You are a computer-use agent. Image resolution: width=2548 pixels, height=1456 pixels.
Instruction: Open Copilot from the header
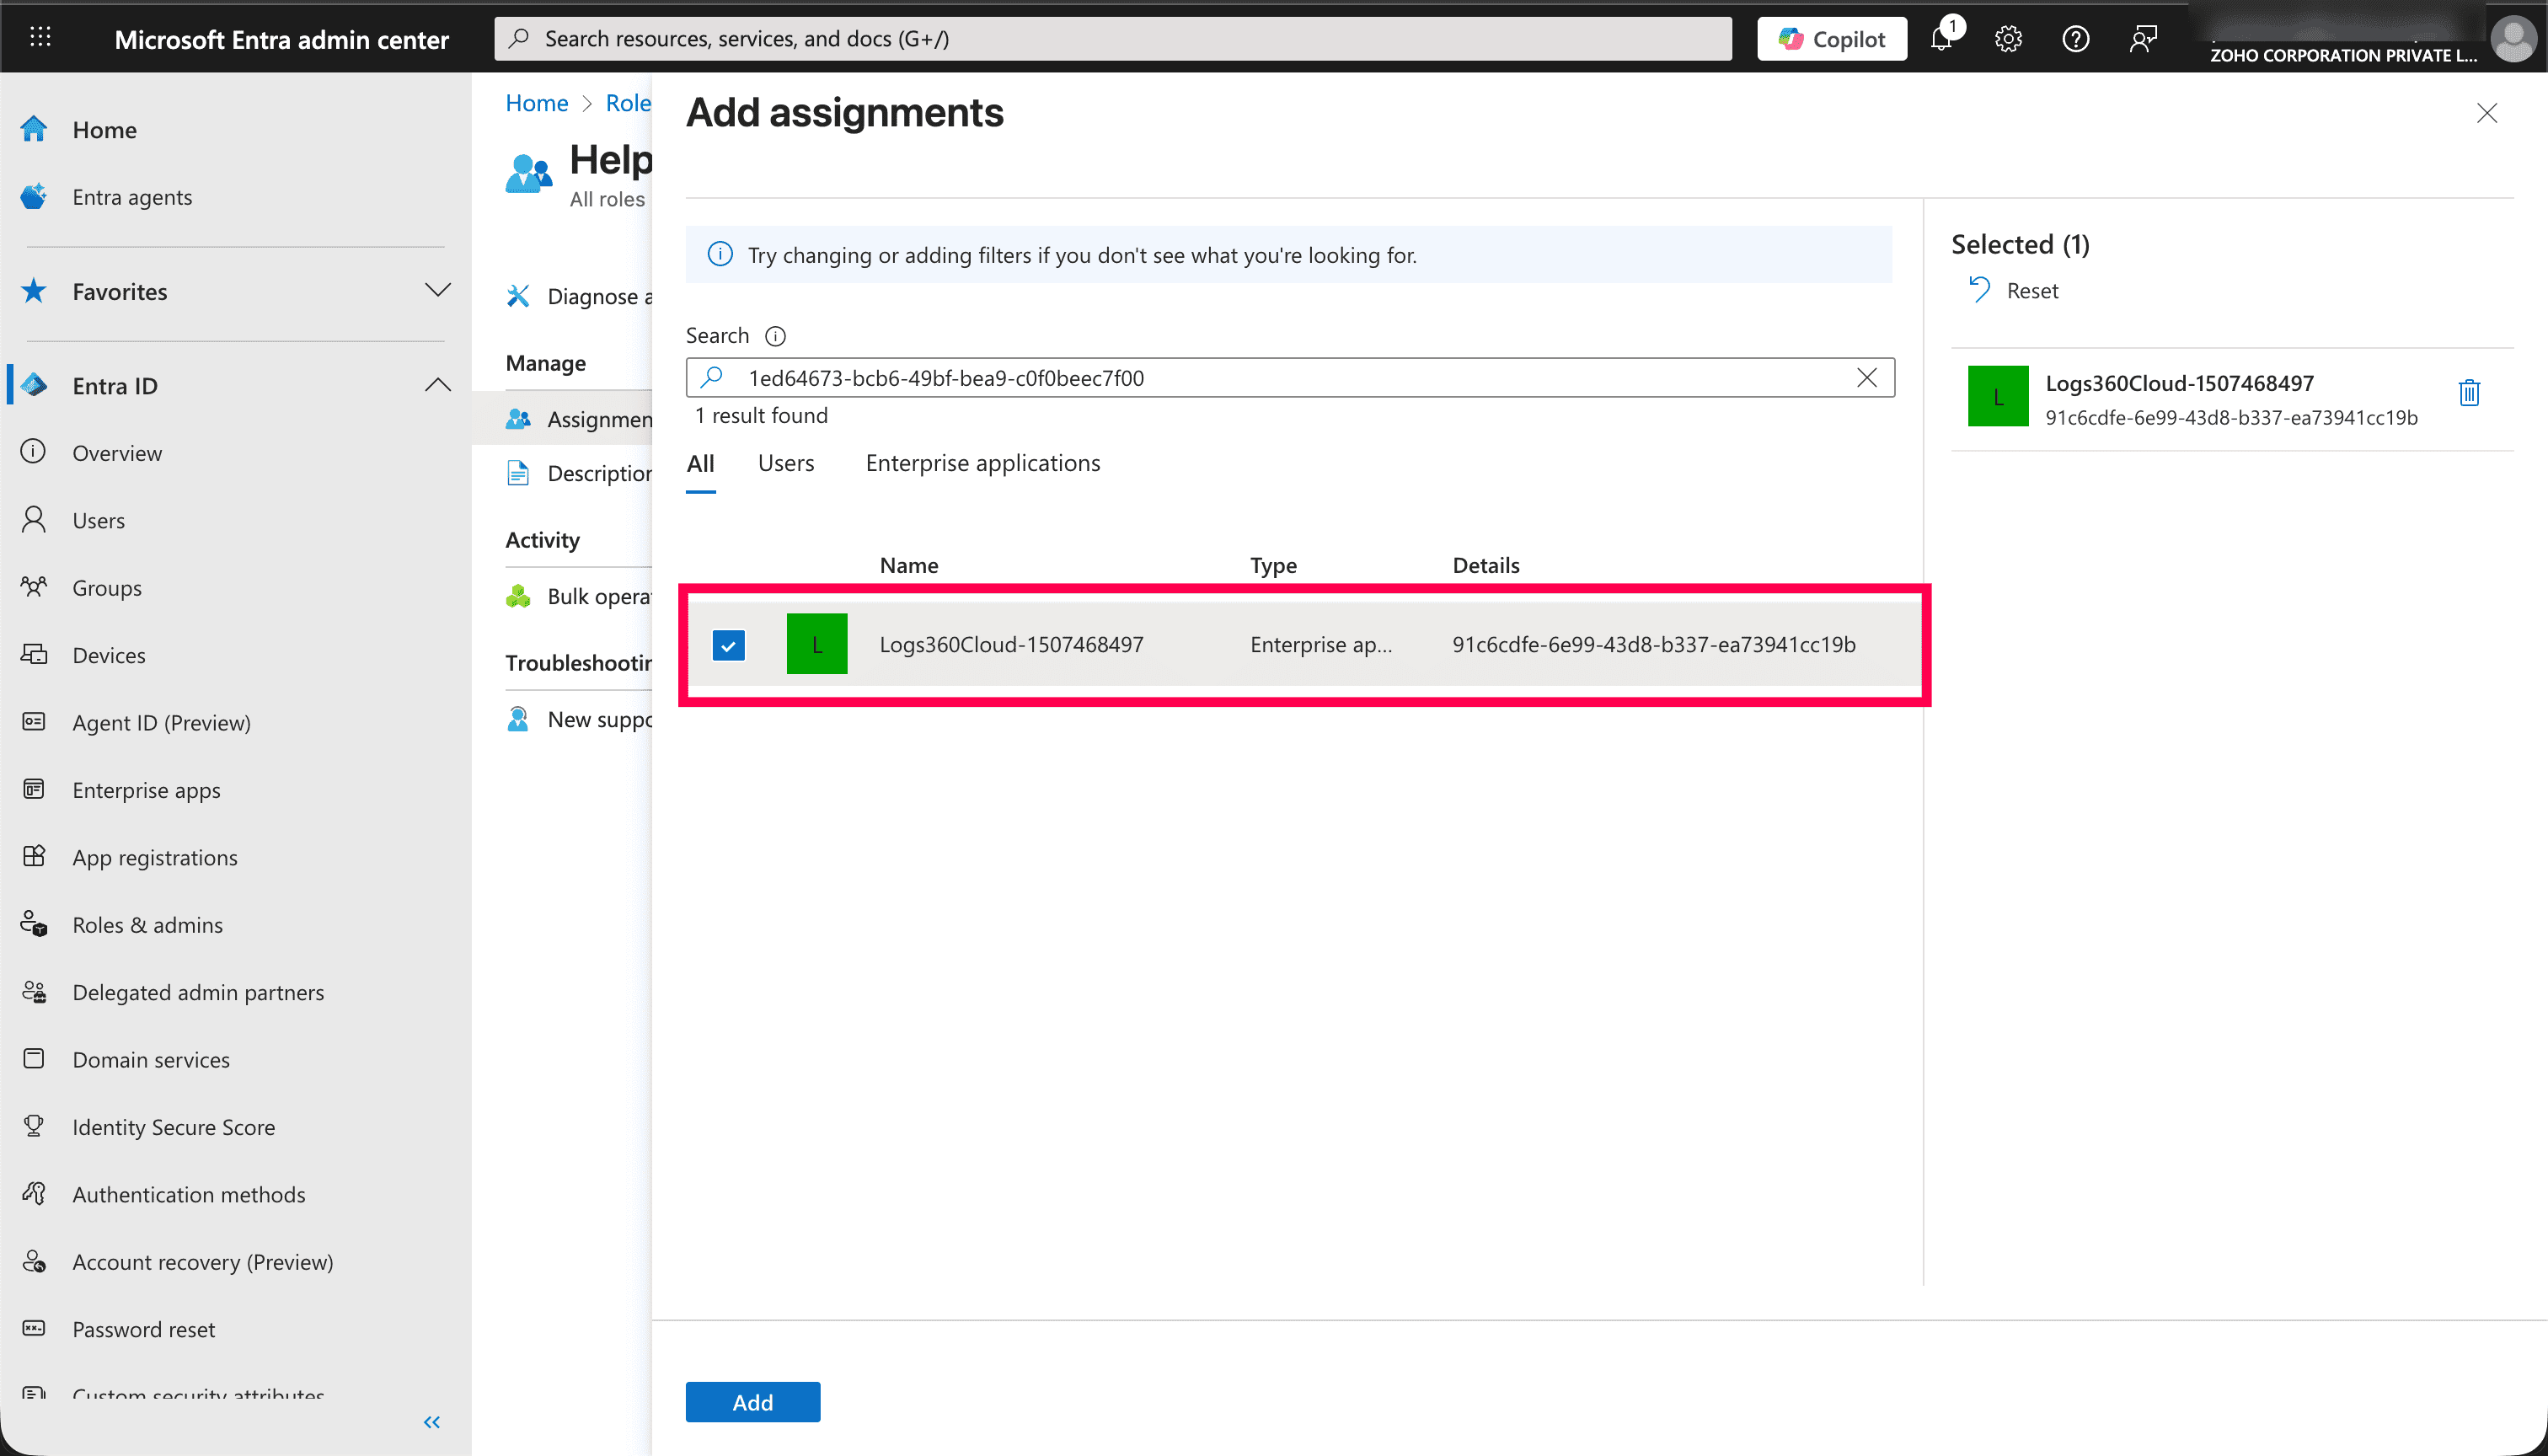click(x=1831, y=39)
